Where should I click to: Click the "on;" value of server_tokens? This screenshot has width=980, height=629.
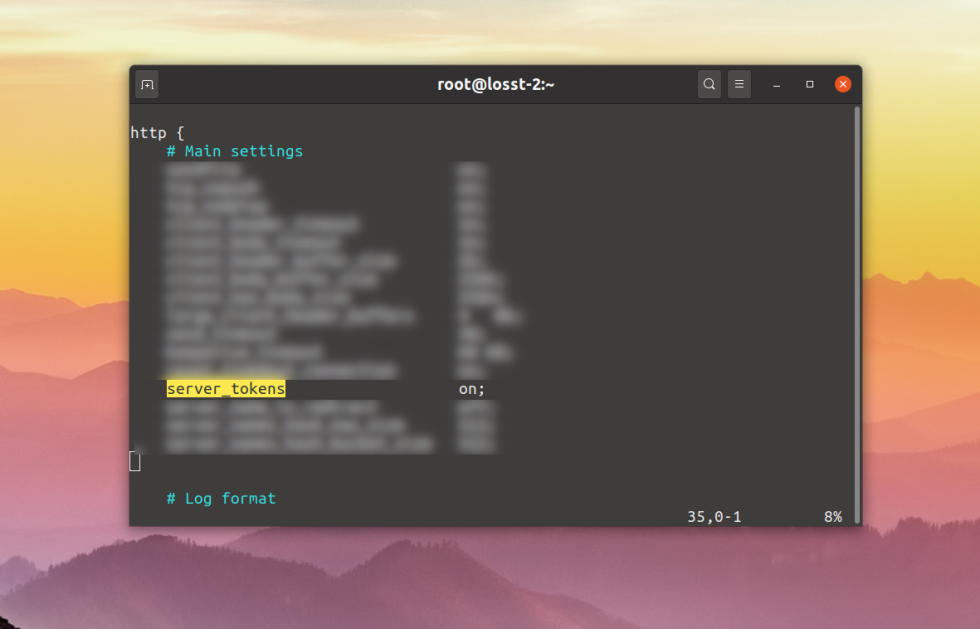(471, 389)
